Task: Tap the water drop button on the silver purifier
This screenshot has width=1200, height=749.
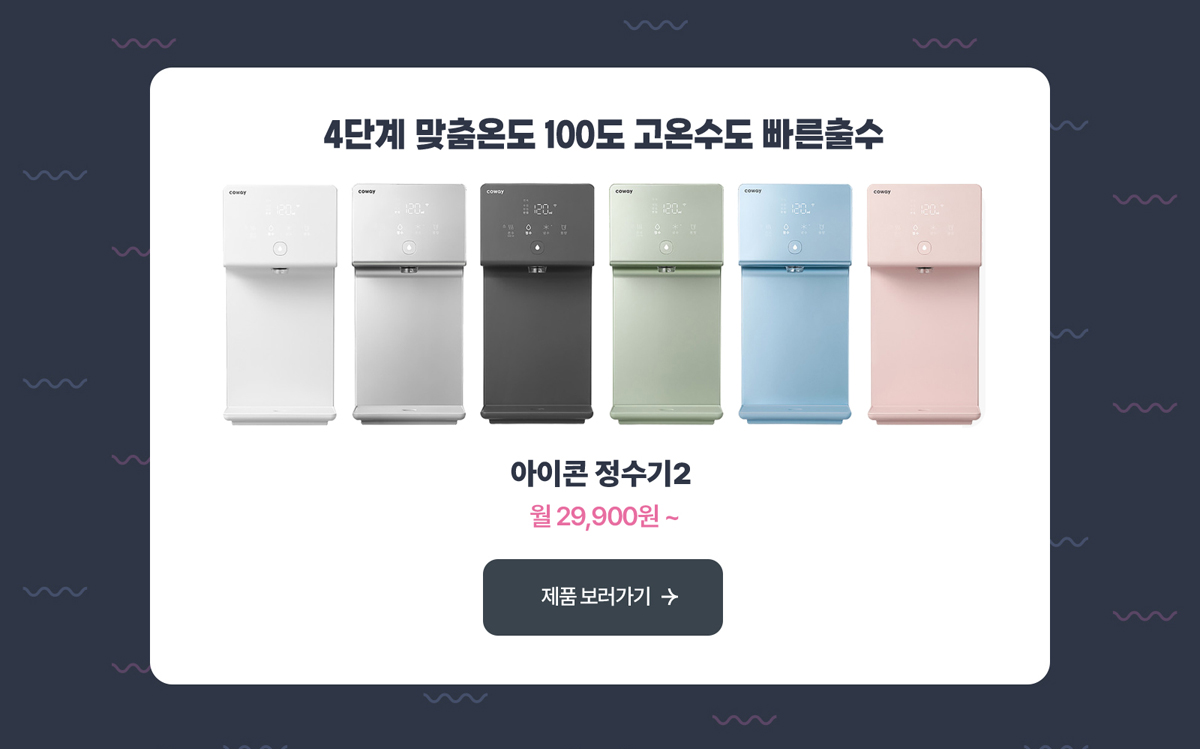Action: click(x=408, y=246)
